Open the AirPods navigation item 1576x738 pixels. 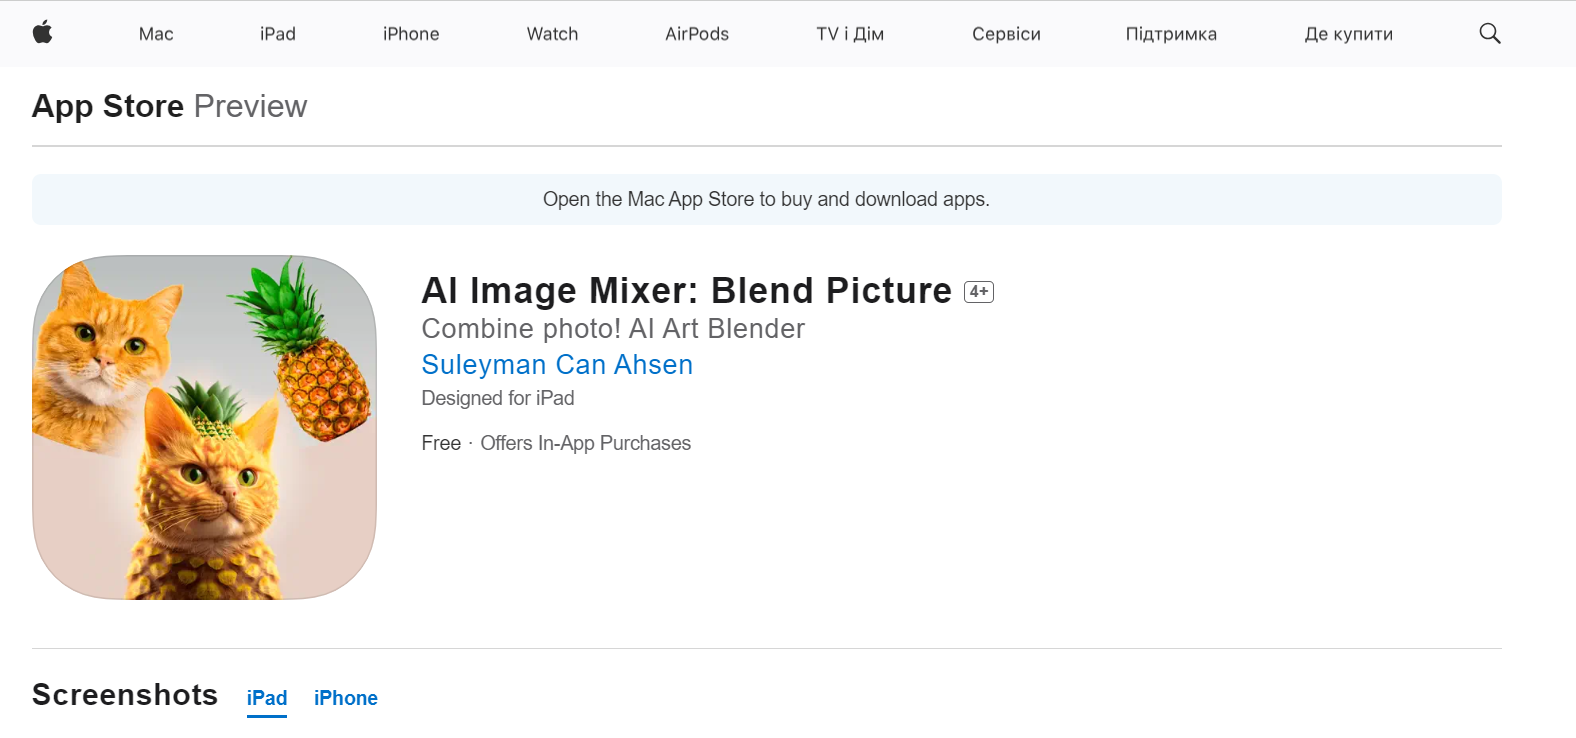(x=697, y=34)
